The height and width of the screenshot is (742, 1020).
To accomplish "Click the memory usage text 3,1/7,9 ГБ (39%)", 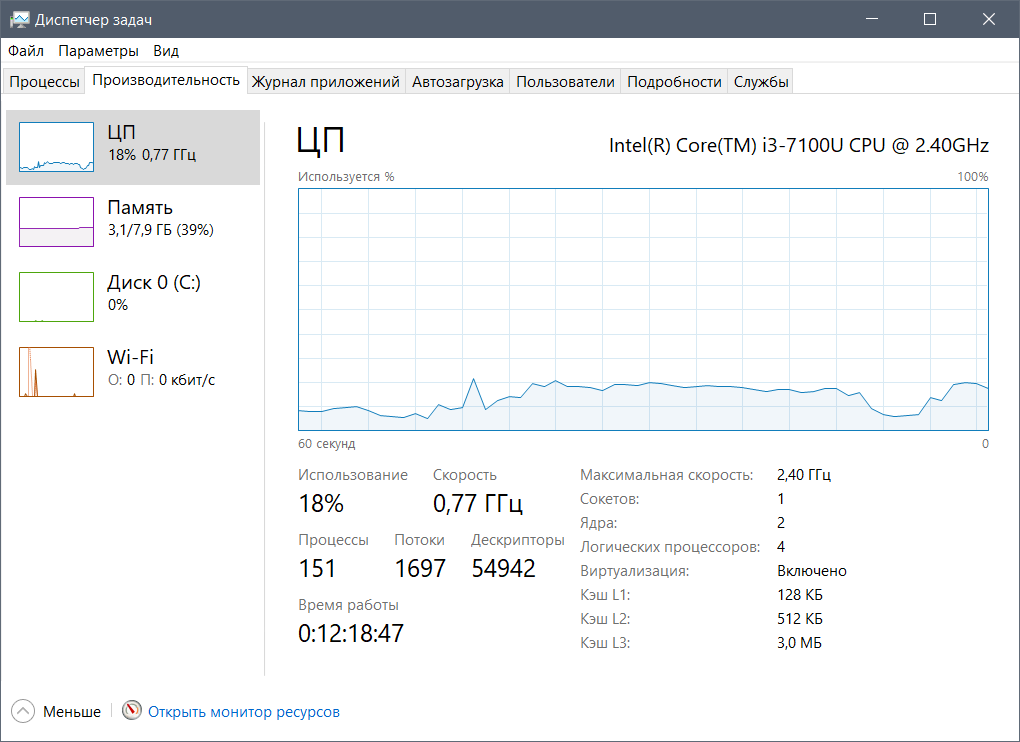I will point(161,230).
